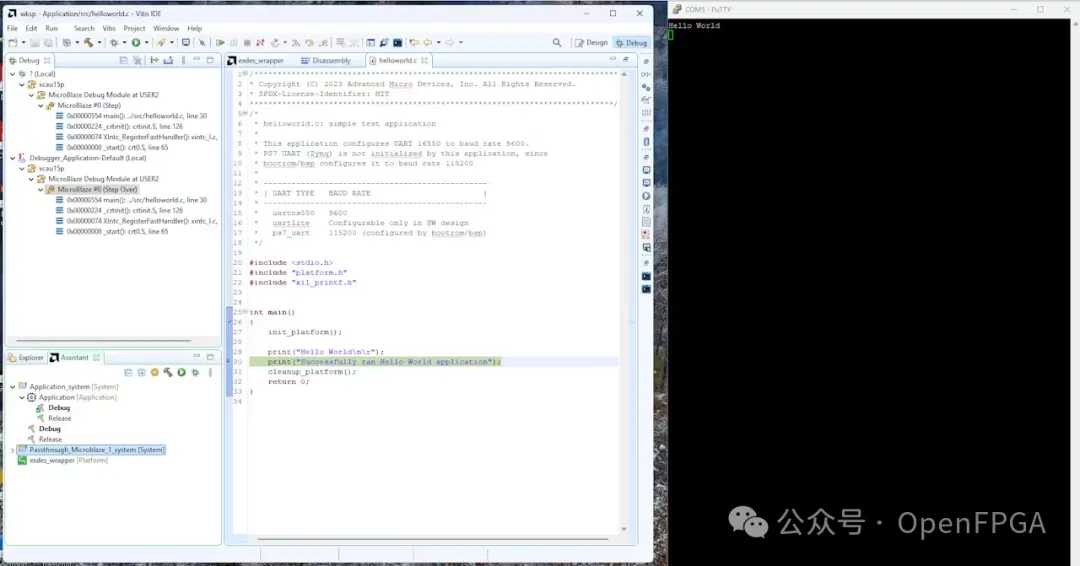This screenshot has height=566, width=1080.
Task: Collapse the Debugger_Application-Default (Local) node
Action: coord(12,158)
